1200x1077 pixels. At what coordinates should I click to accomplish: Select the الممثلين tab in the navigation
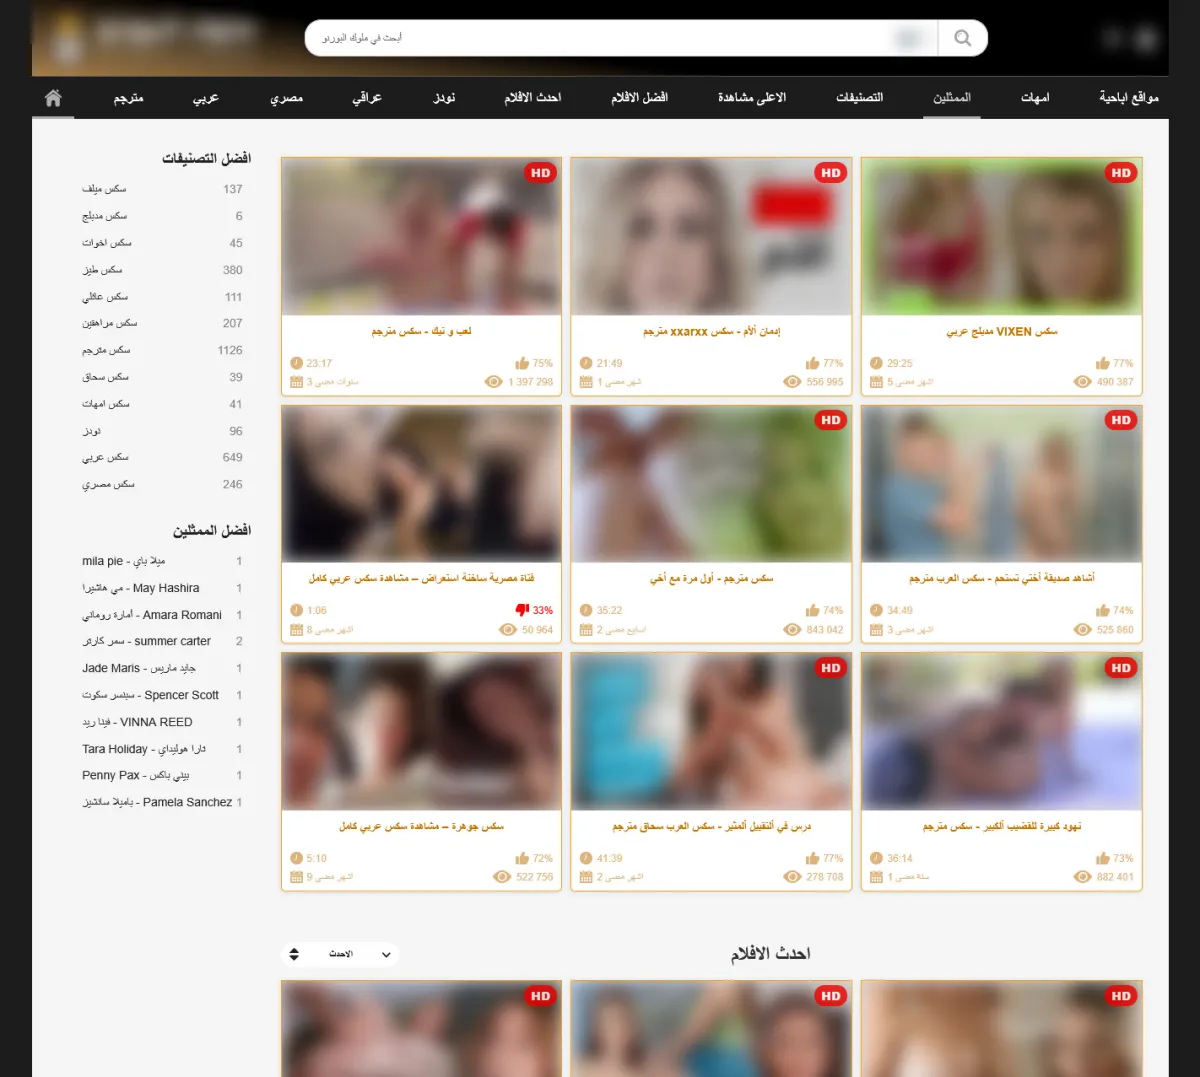pyautogui.click(x=951, y=98)
